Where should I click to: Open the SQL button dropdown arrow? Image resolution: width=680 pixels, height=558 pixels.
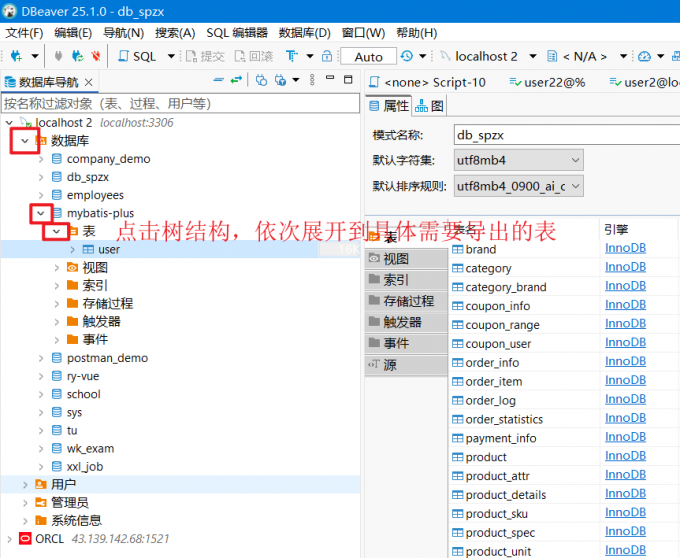tap(171, 56)
